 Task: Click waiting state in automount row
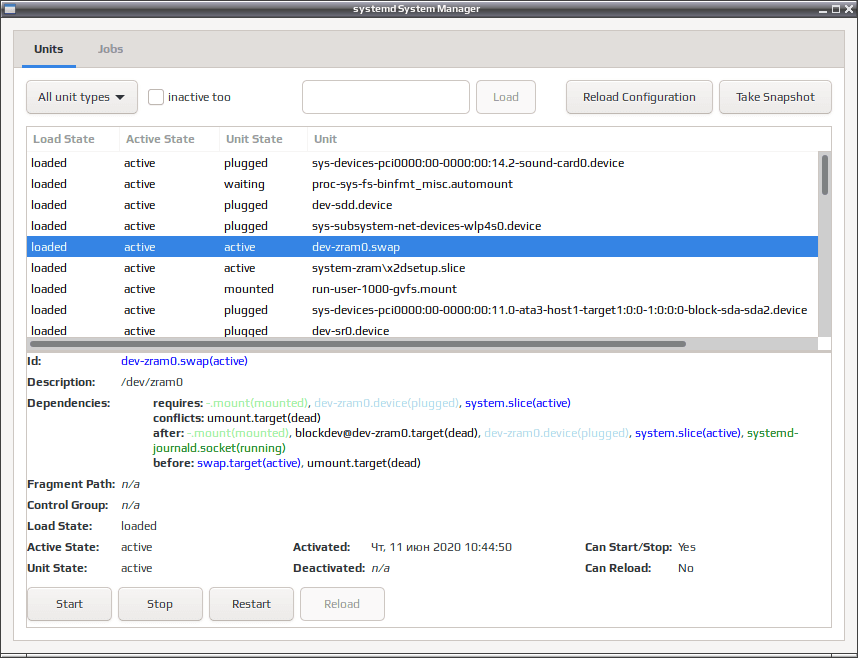point(244,184)
